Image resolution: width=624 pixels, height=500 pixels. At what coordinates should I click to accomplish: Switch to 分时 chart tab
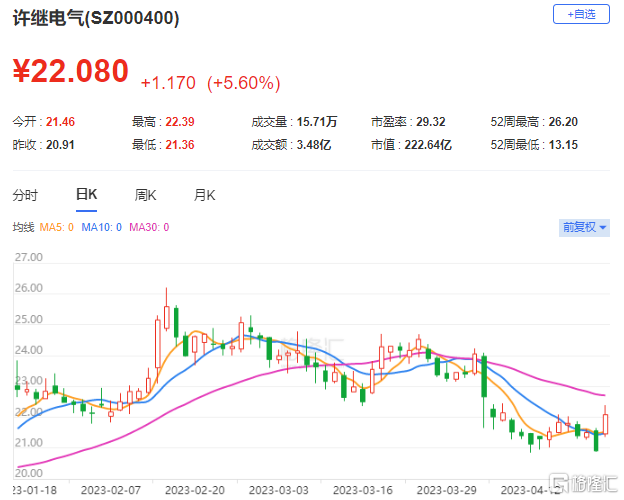(25, 195)
